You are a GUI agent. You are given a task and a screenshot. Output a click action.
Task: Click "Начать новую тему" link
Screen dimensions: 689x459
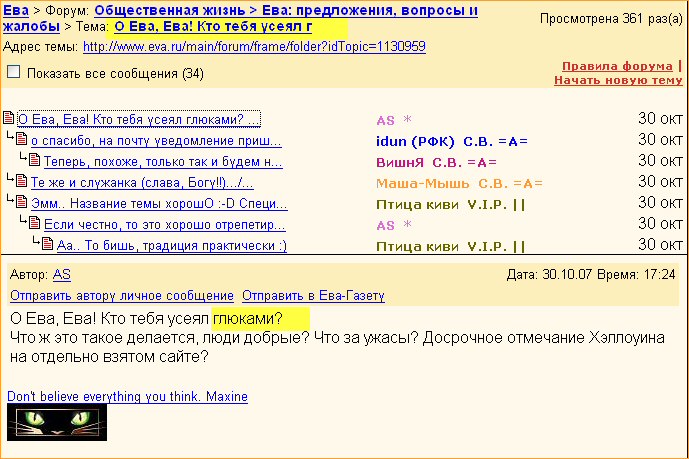(x=618, y=79)
